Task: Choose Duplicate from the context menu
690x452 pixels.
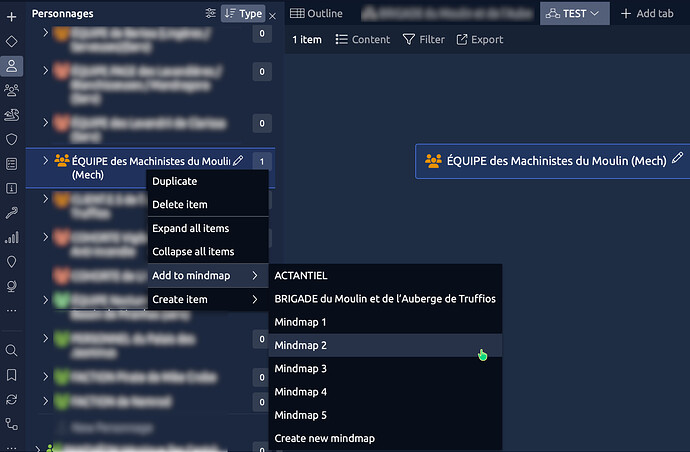Action: tap(208, 181)
